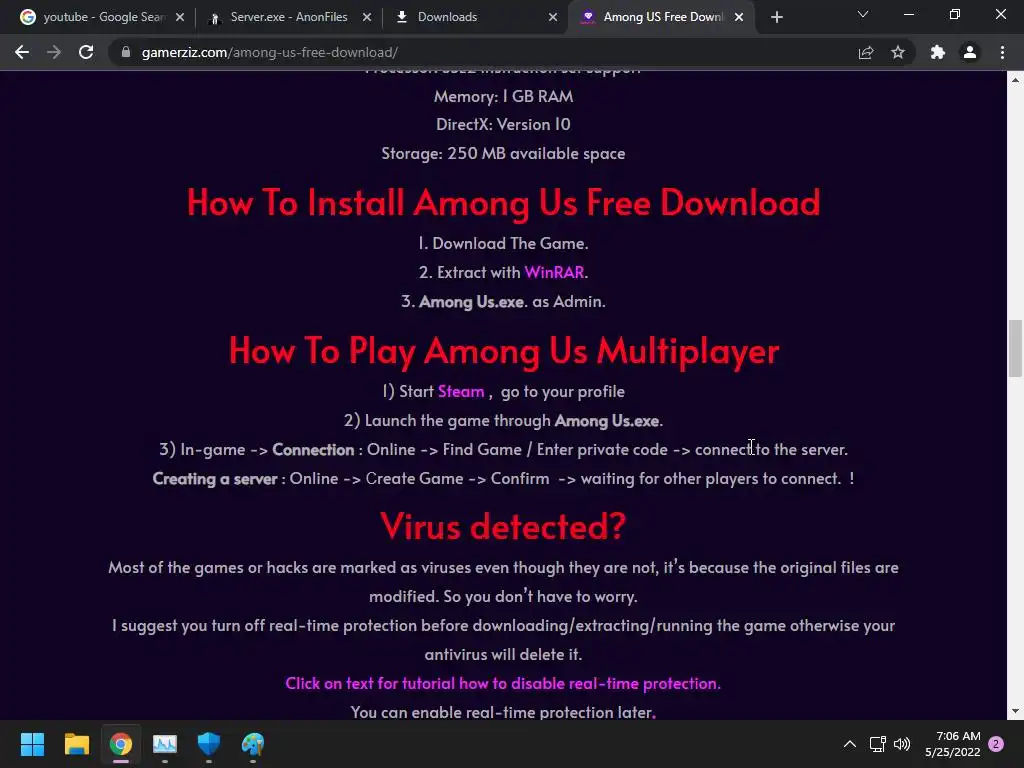Open the clock showing 7:06 AM
1024x768 pixels.
(953, 744)
